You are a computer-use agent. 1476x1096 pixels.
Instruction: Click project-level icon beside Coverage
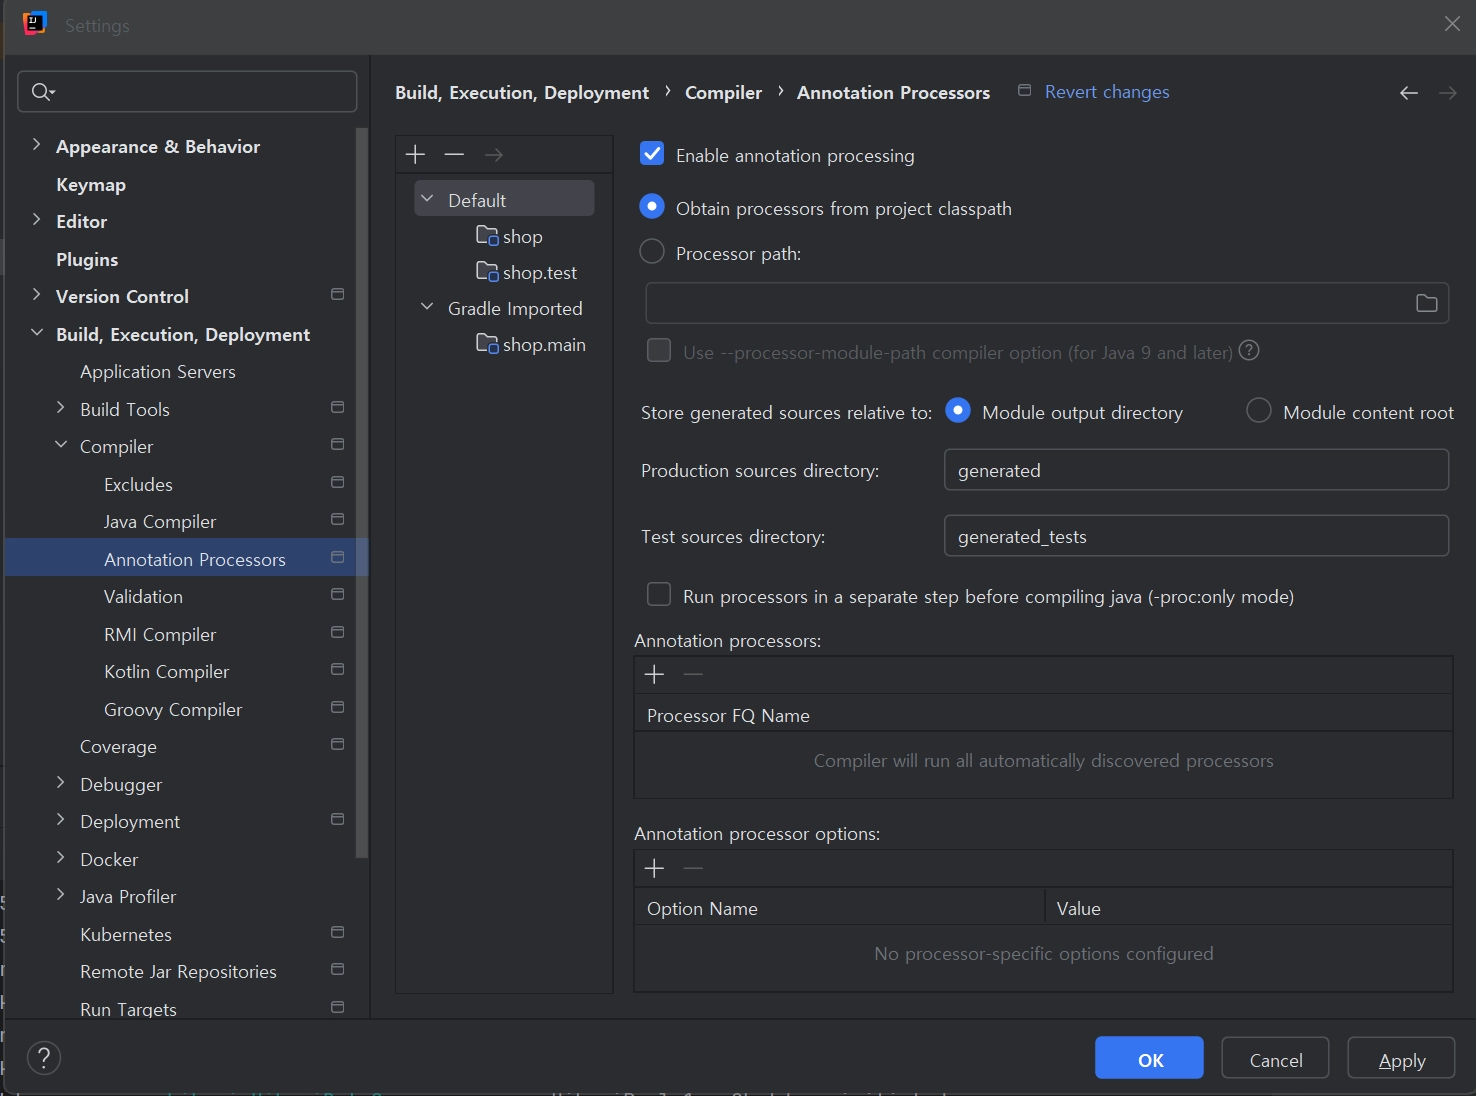337,745
